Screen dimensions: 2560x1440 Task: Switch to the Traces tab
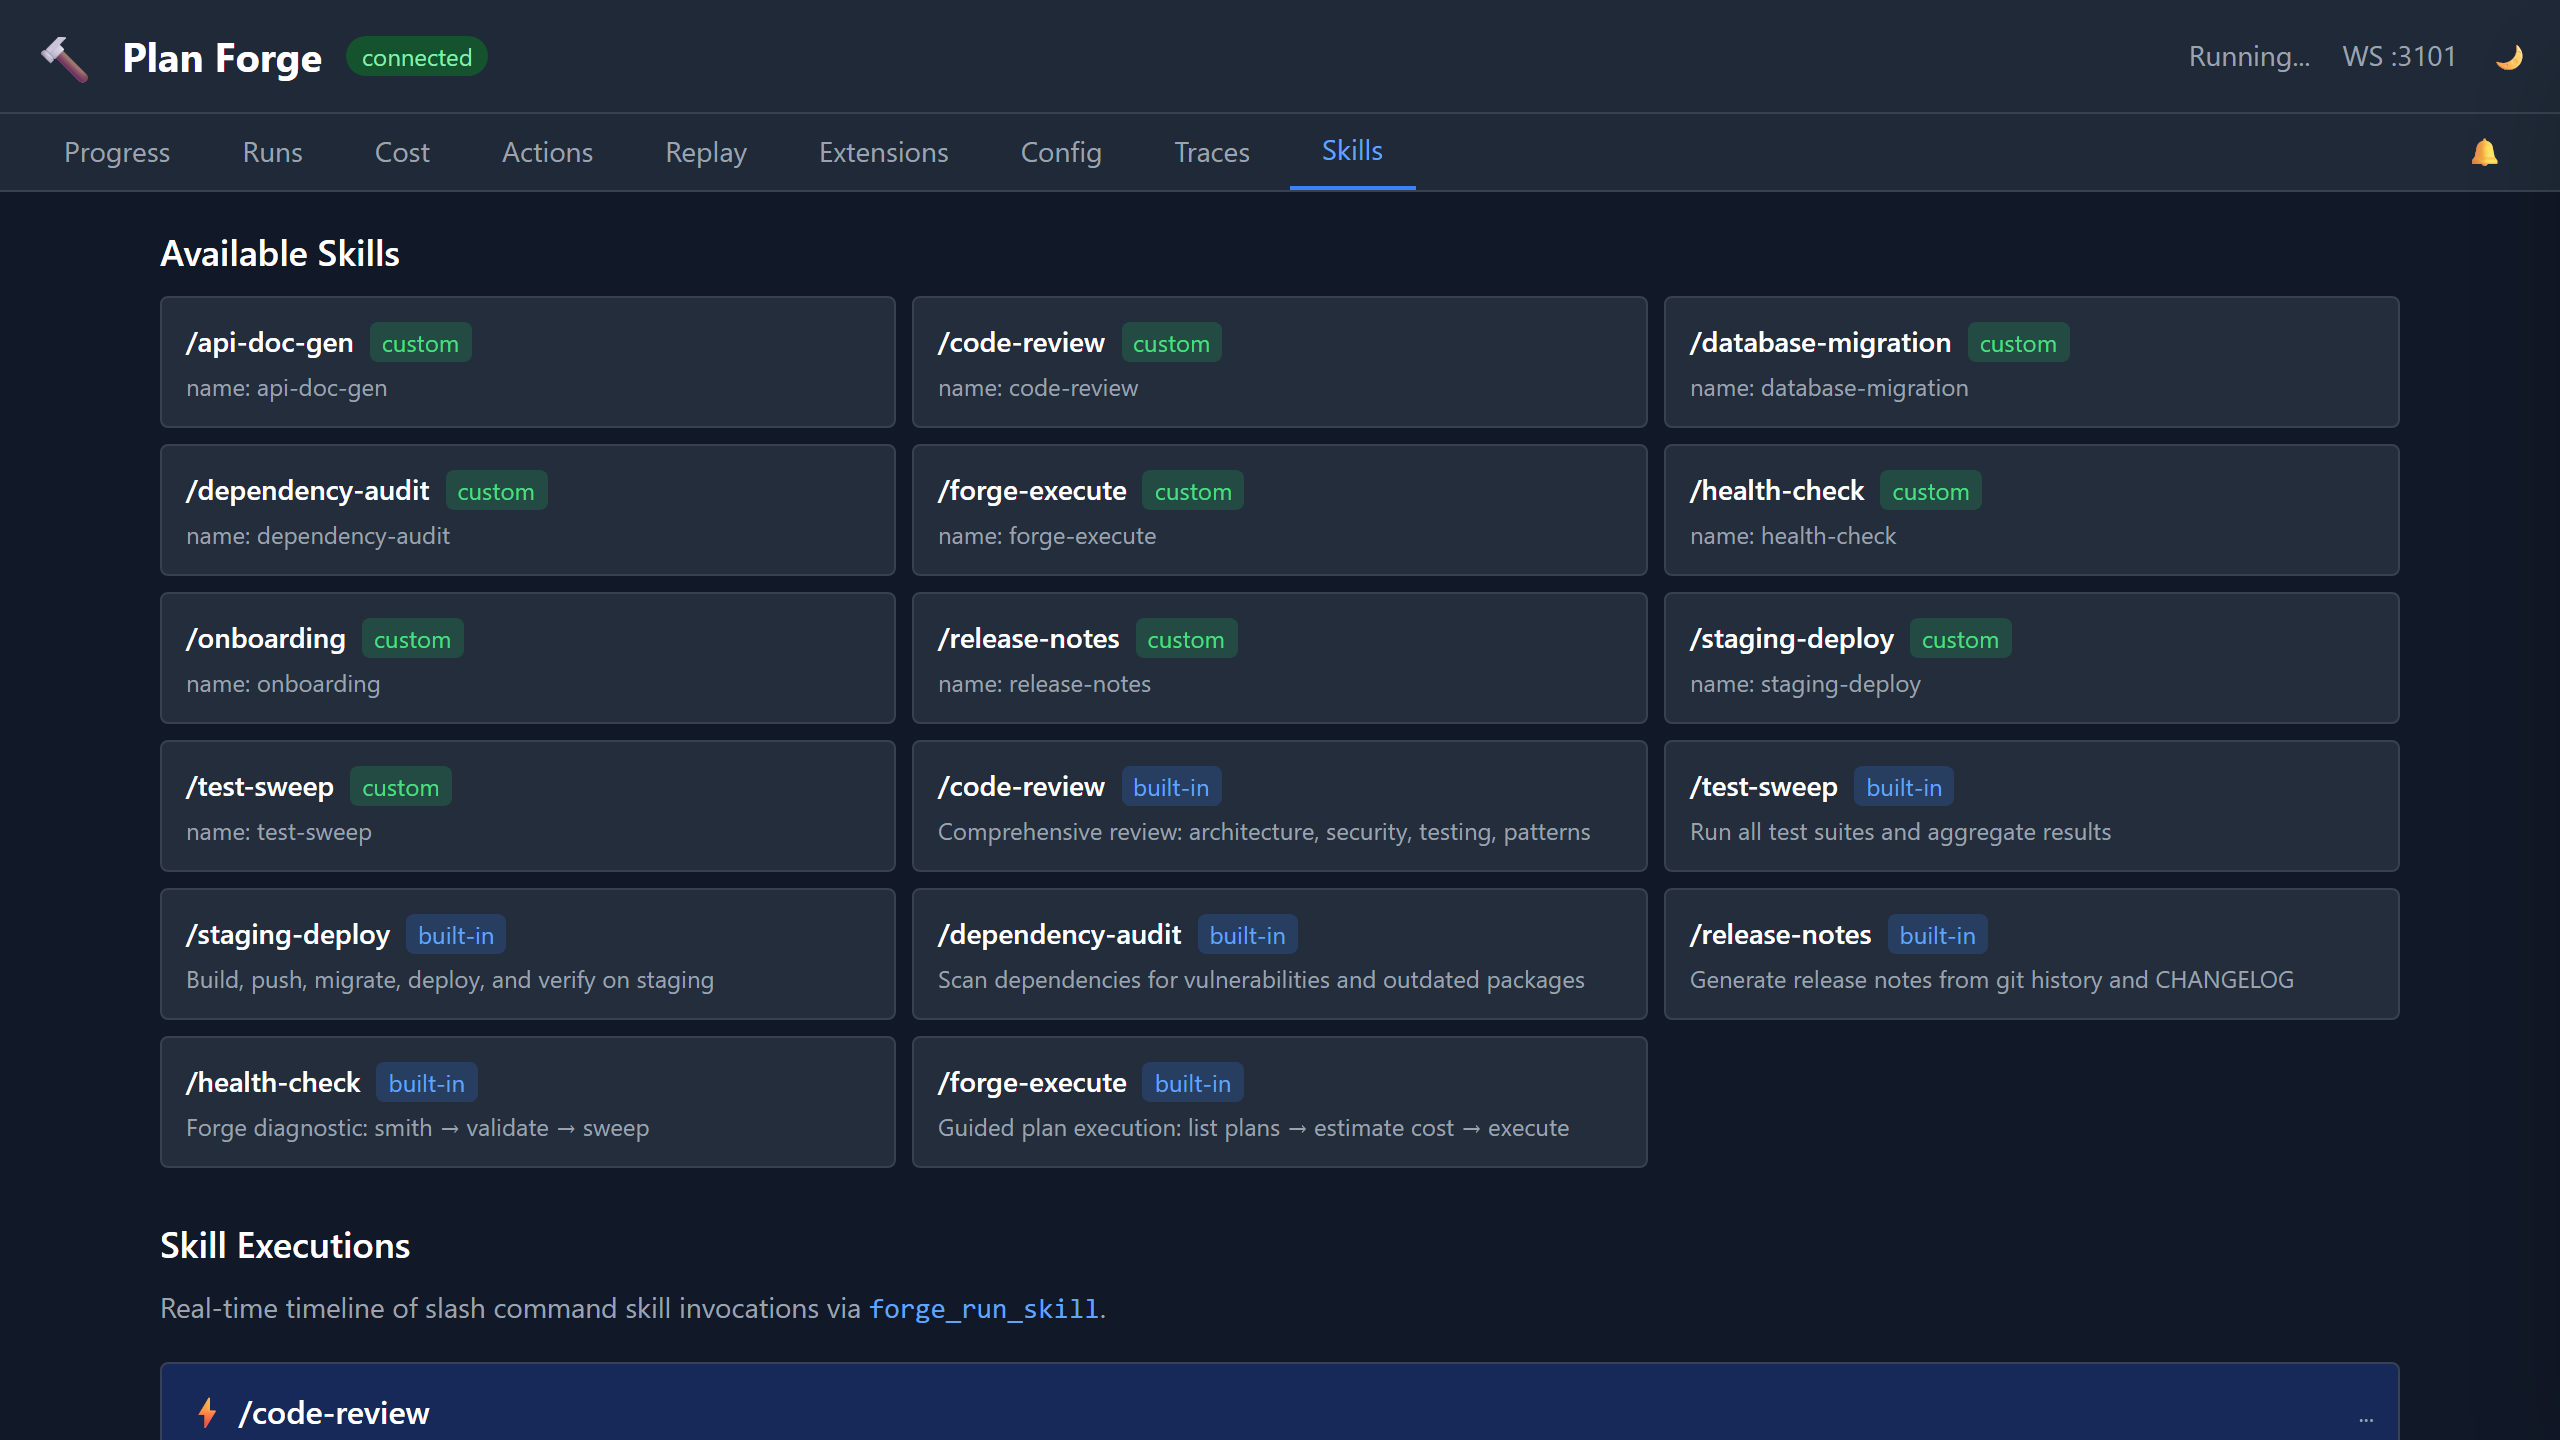1211,152
